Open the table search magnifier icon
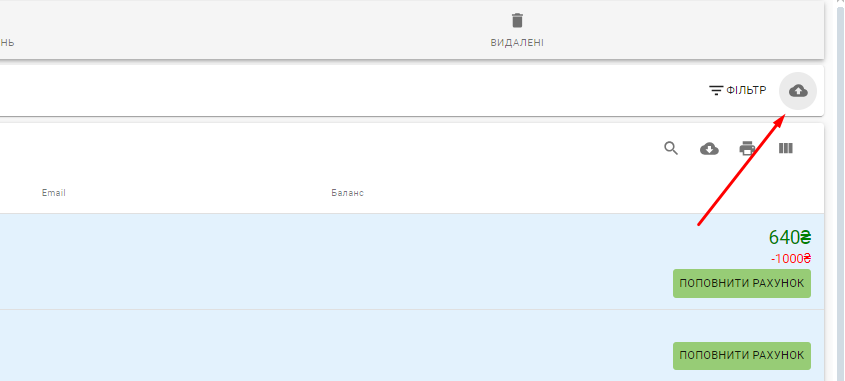The width and height of the screenshot is (845, 381). pyautogui.click(x=671, y=148)
